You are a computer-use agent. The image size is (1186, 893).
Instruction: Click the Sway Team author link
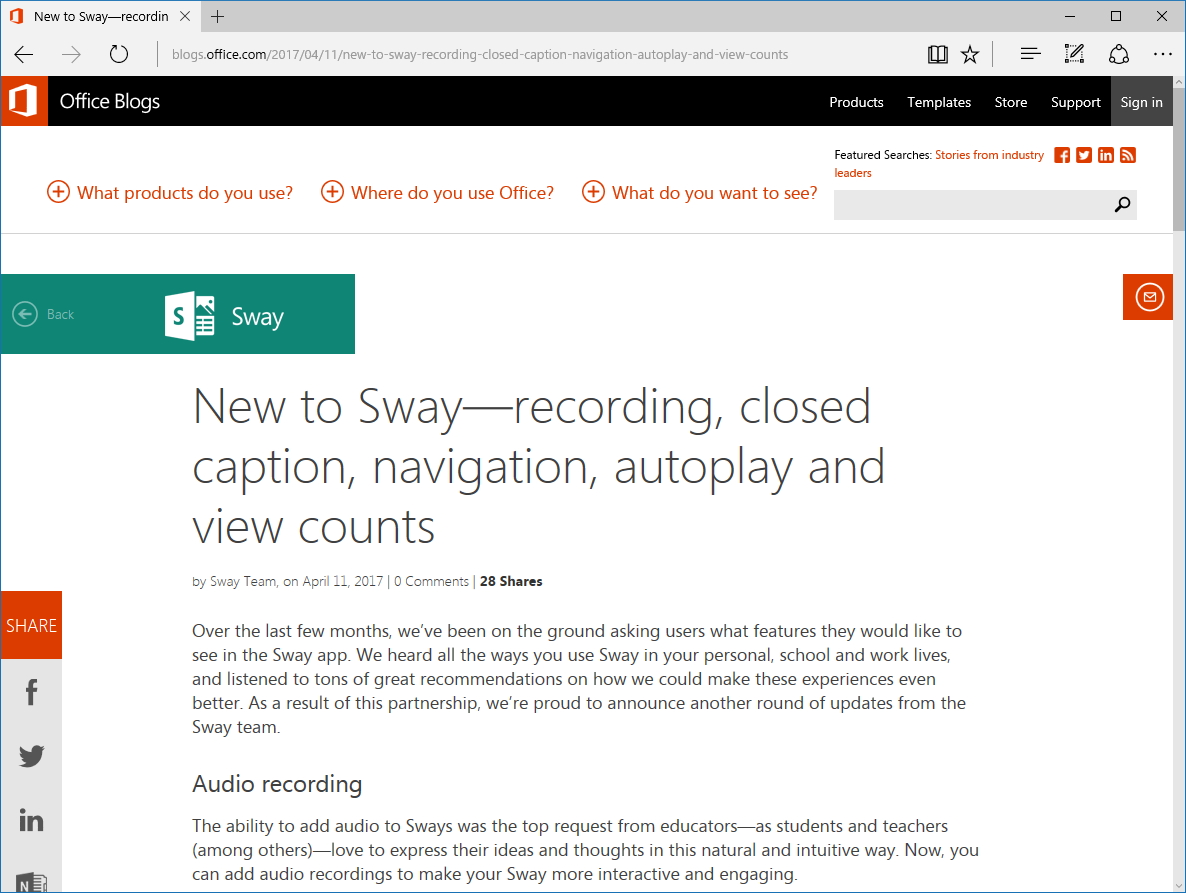pyautogui.click(x=243, y=581)
